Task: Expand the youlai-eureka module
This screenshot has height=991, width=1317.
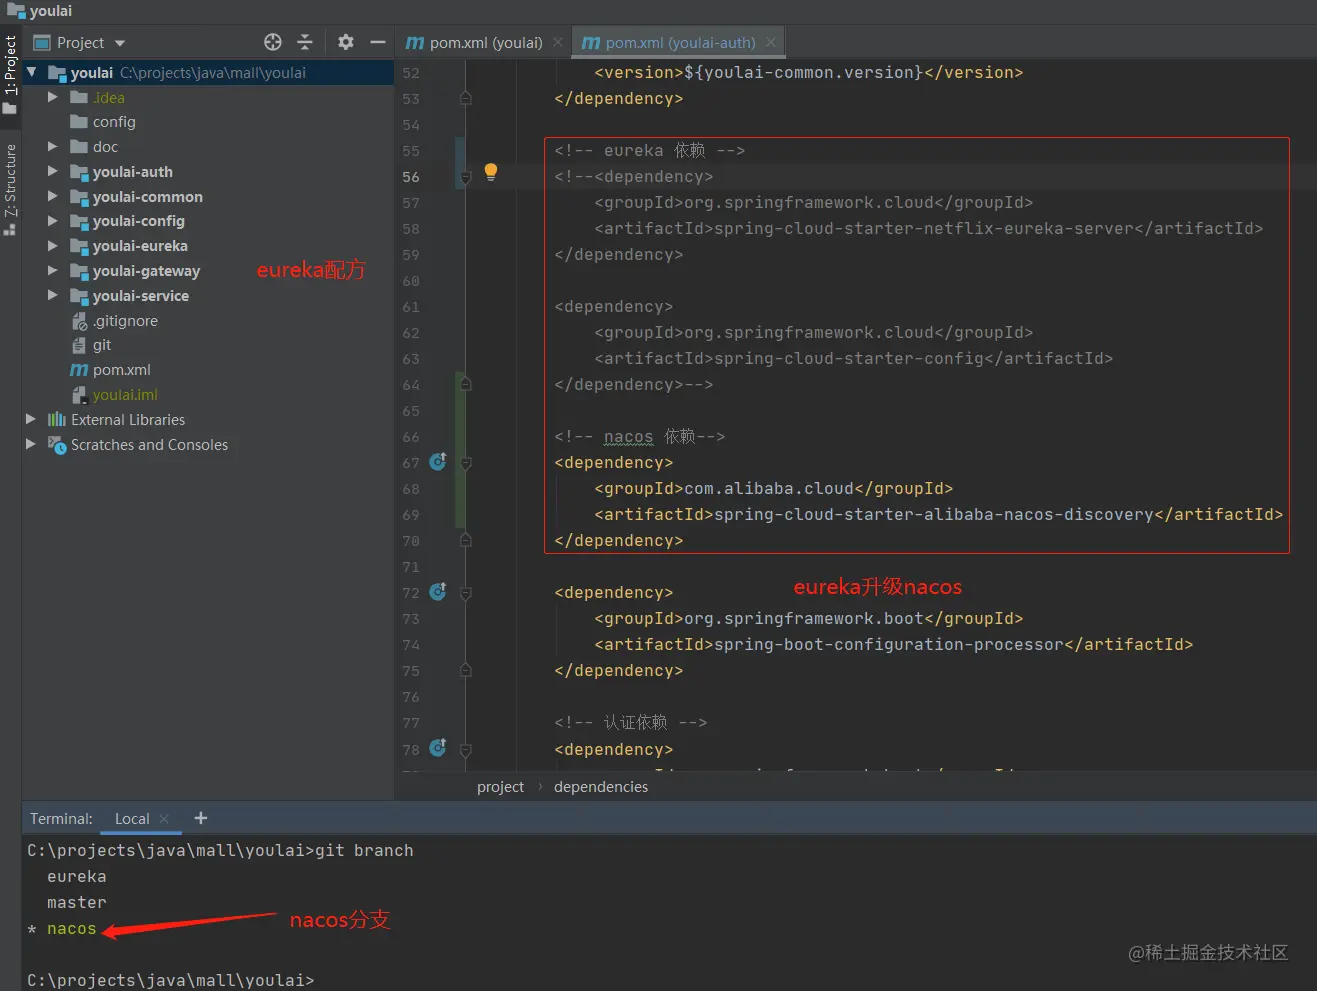Action: point(53,246)
